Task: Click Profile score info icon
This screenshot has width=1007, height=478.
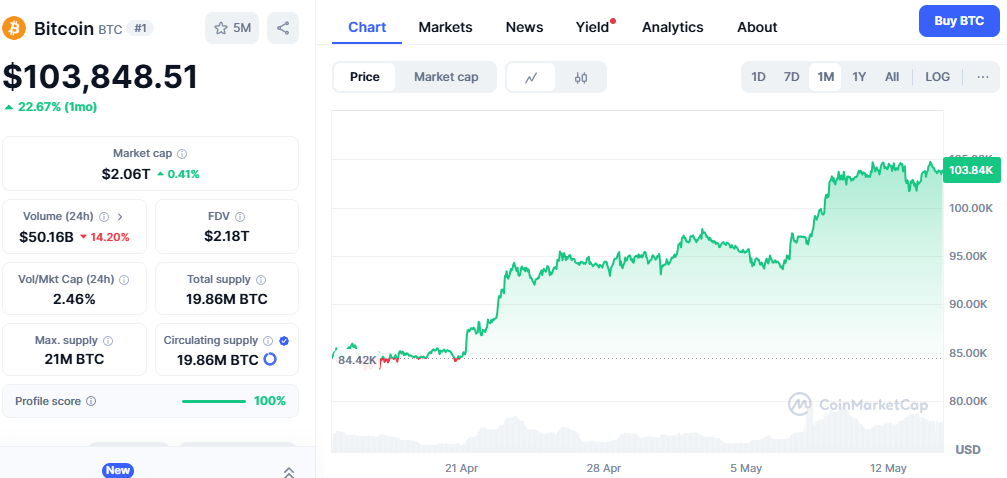Action: (91, 402)
